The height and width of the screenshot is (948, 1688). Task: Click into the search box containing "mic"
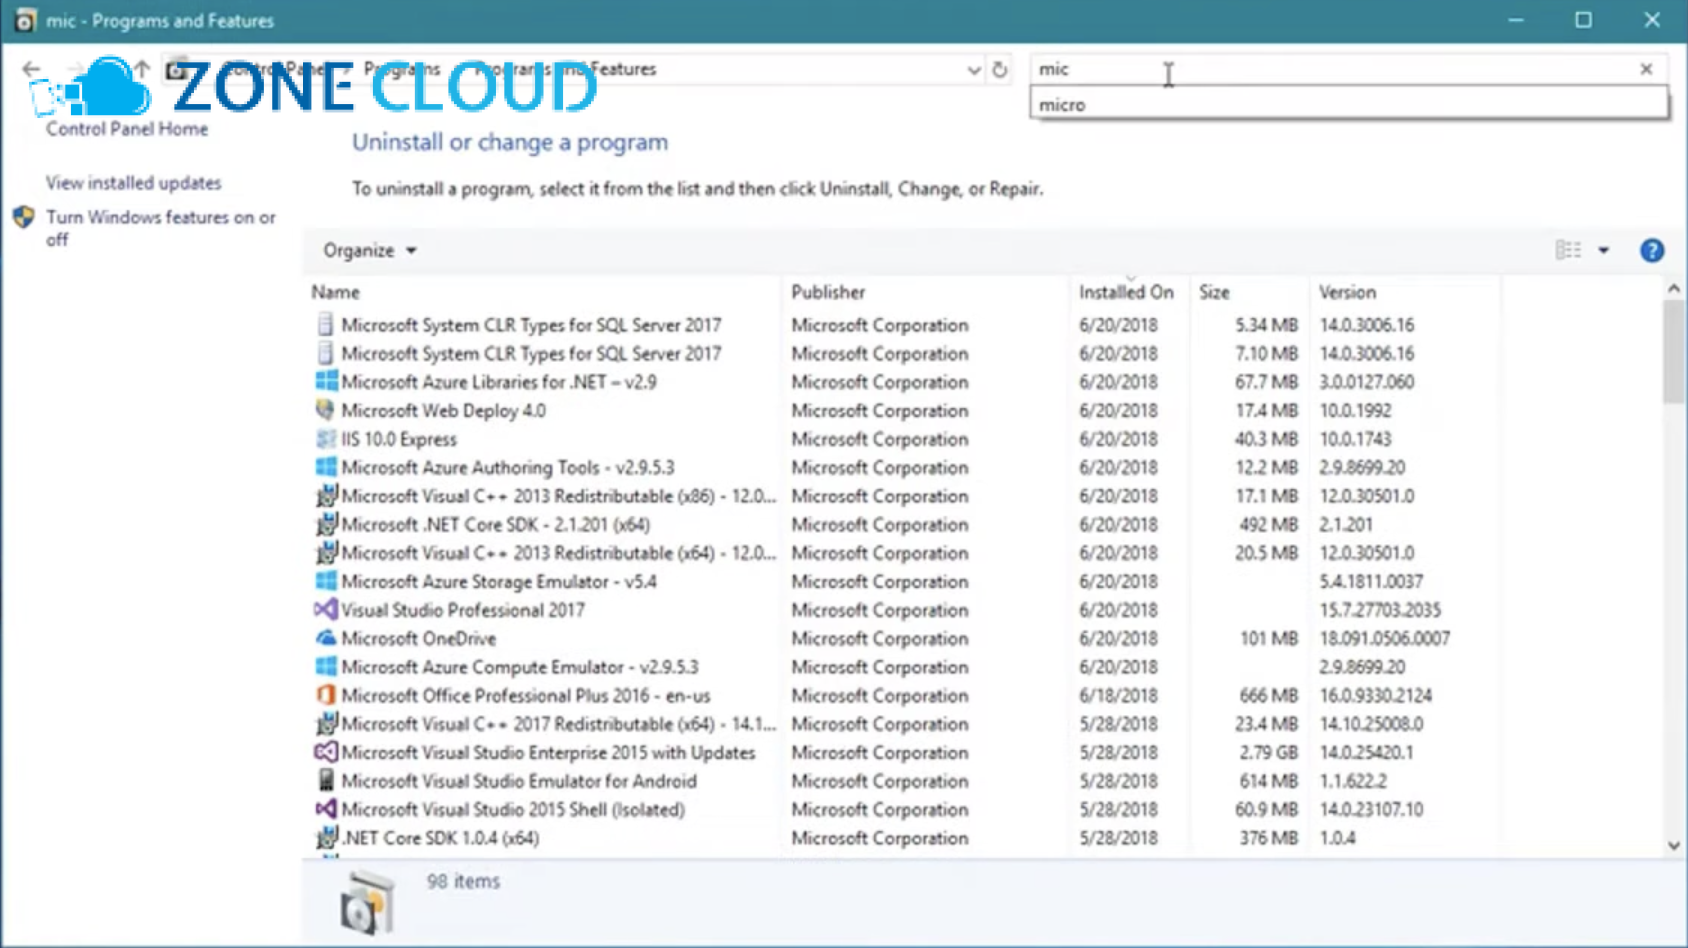click(1331, 69)
